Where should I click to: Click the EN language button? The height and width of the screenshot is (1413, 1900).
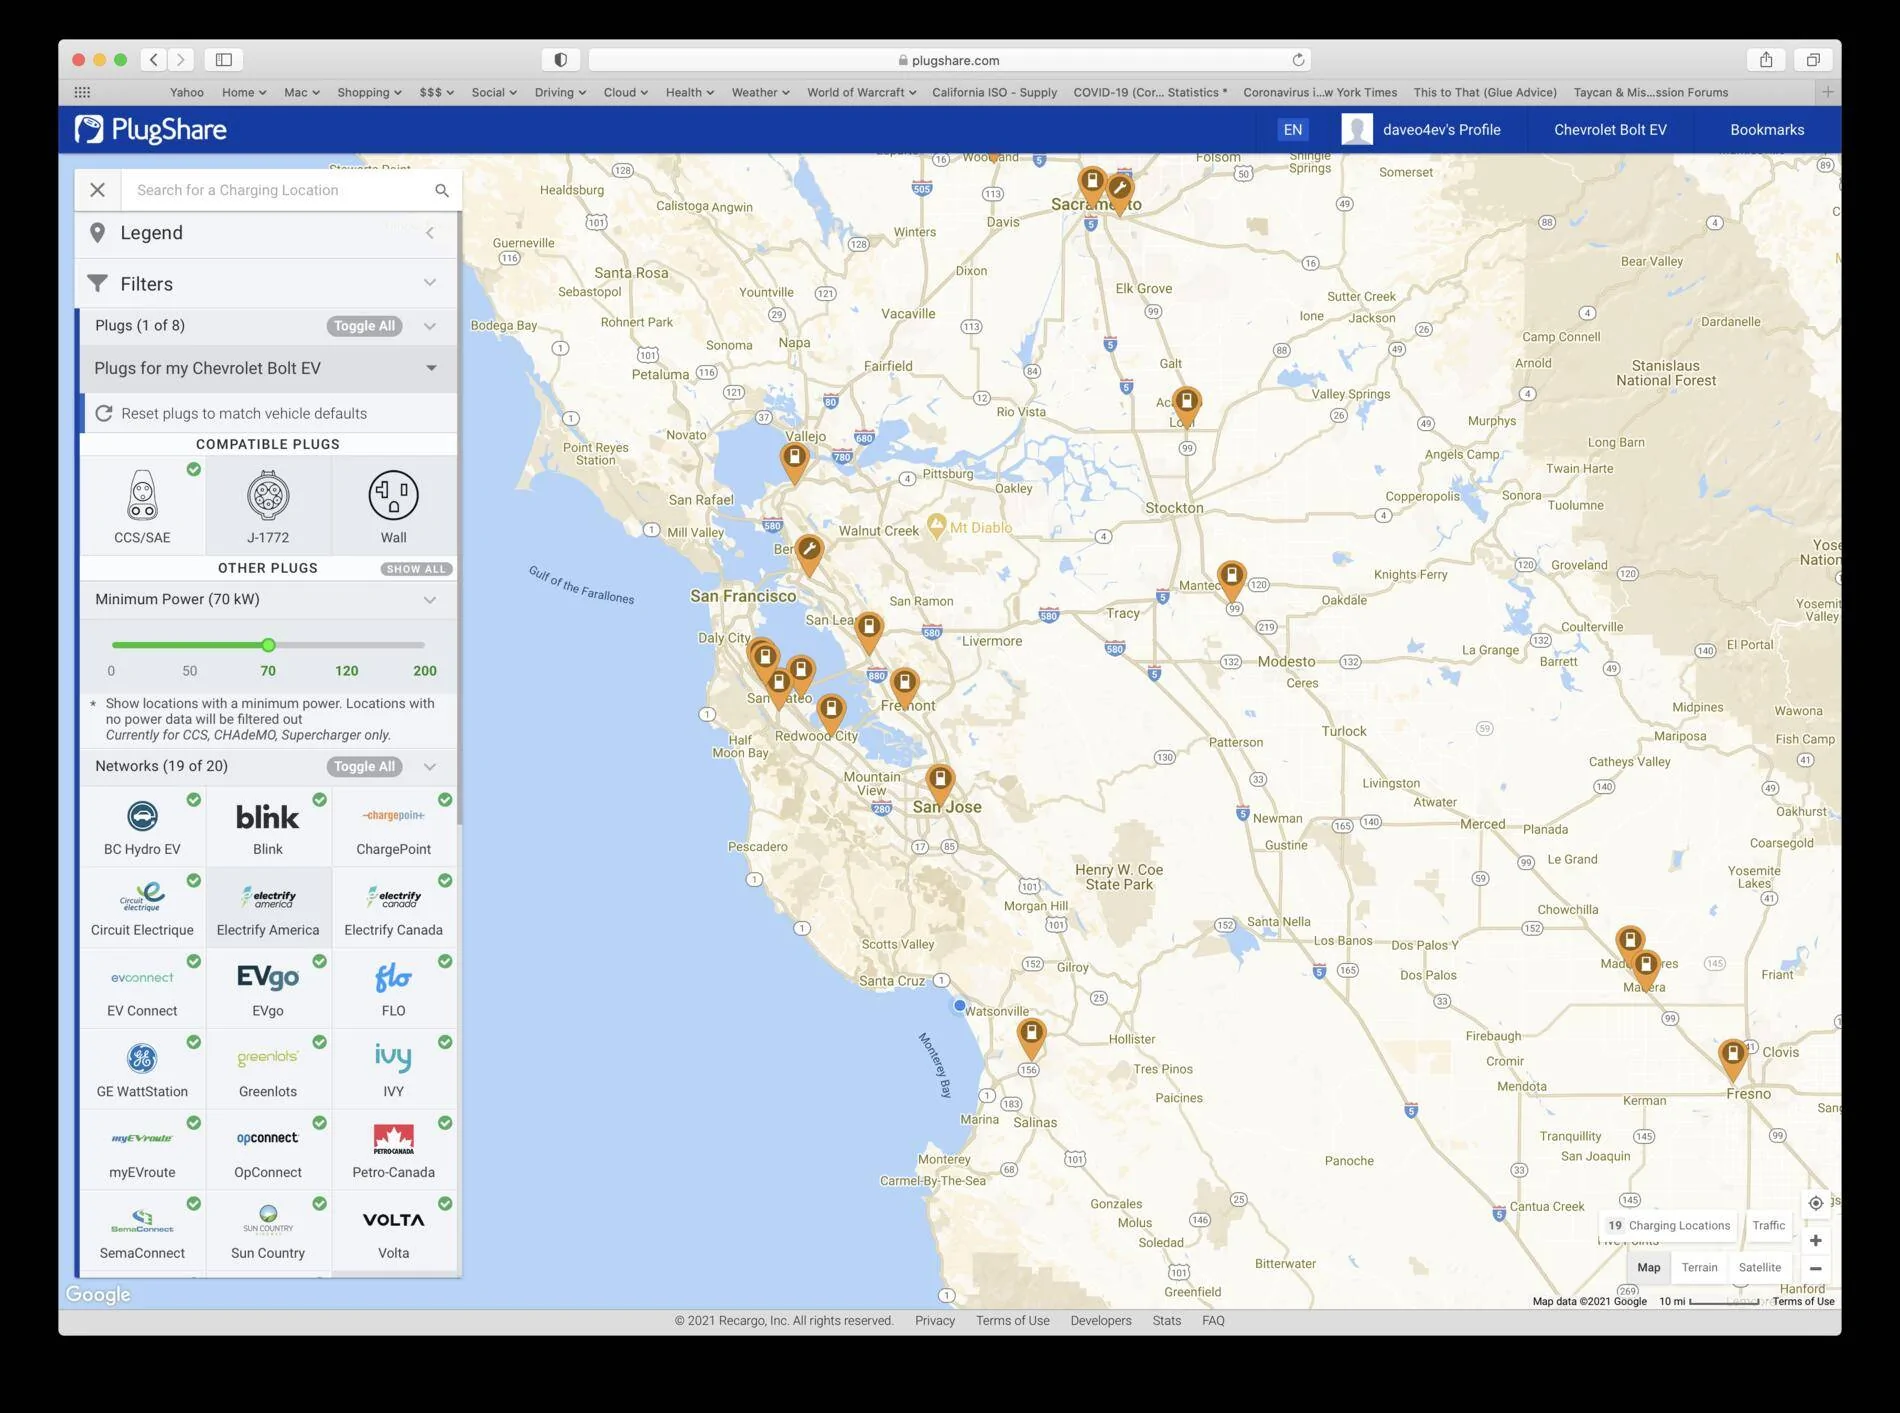coord(1293,130)
